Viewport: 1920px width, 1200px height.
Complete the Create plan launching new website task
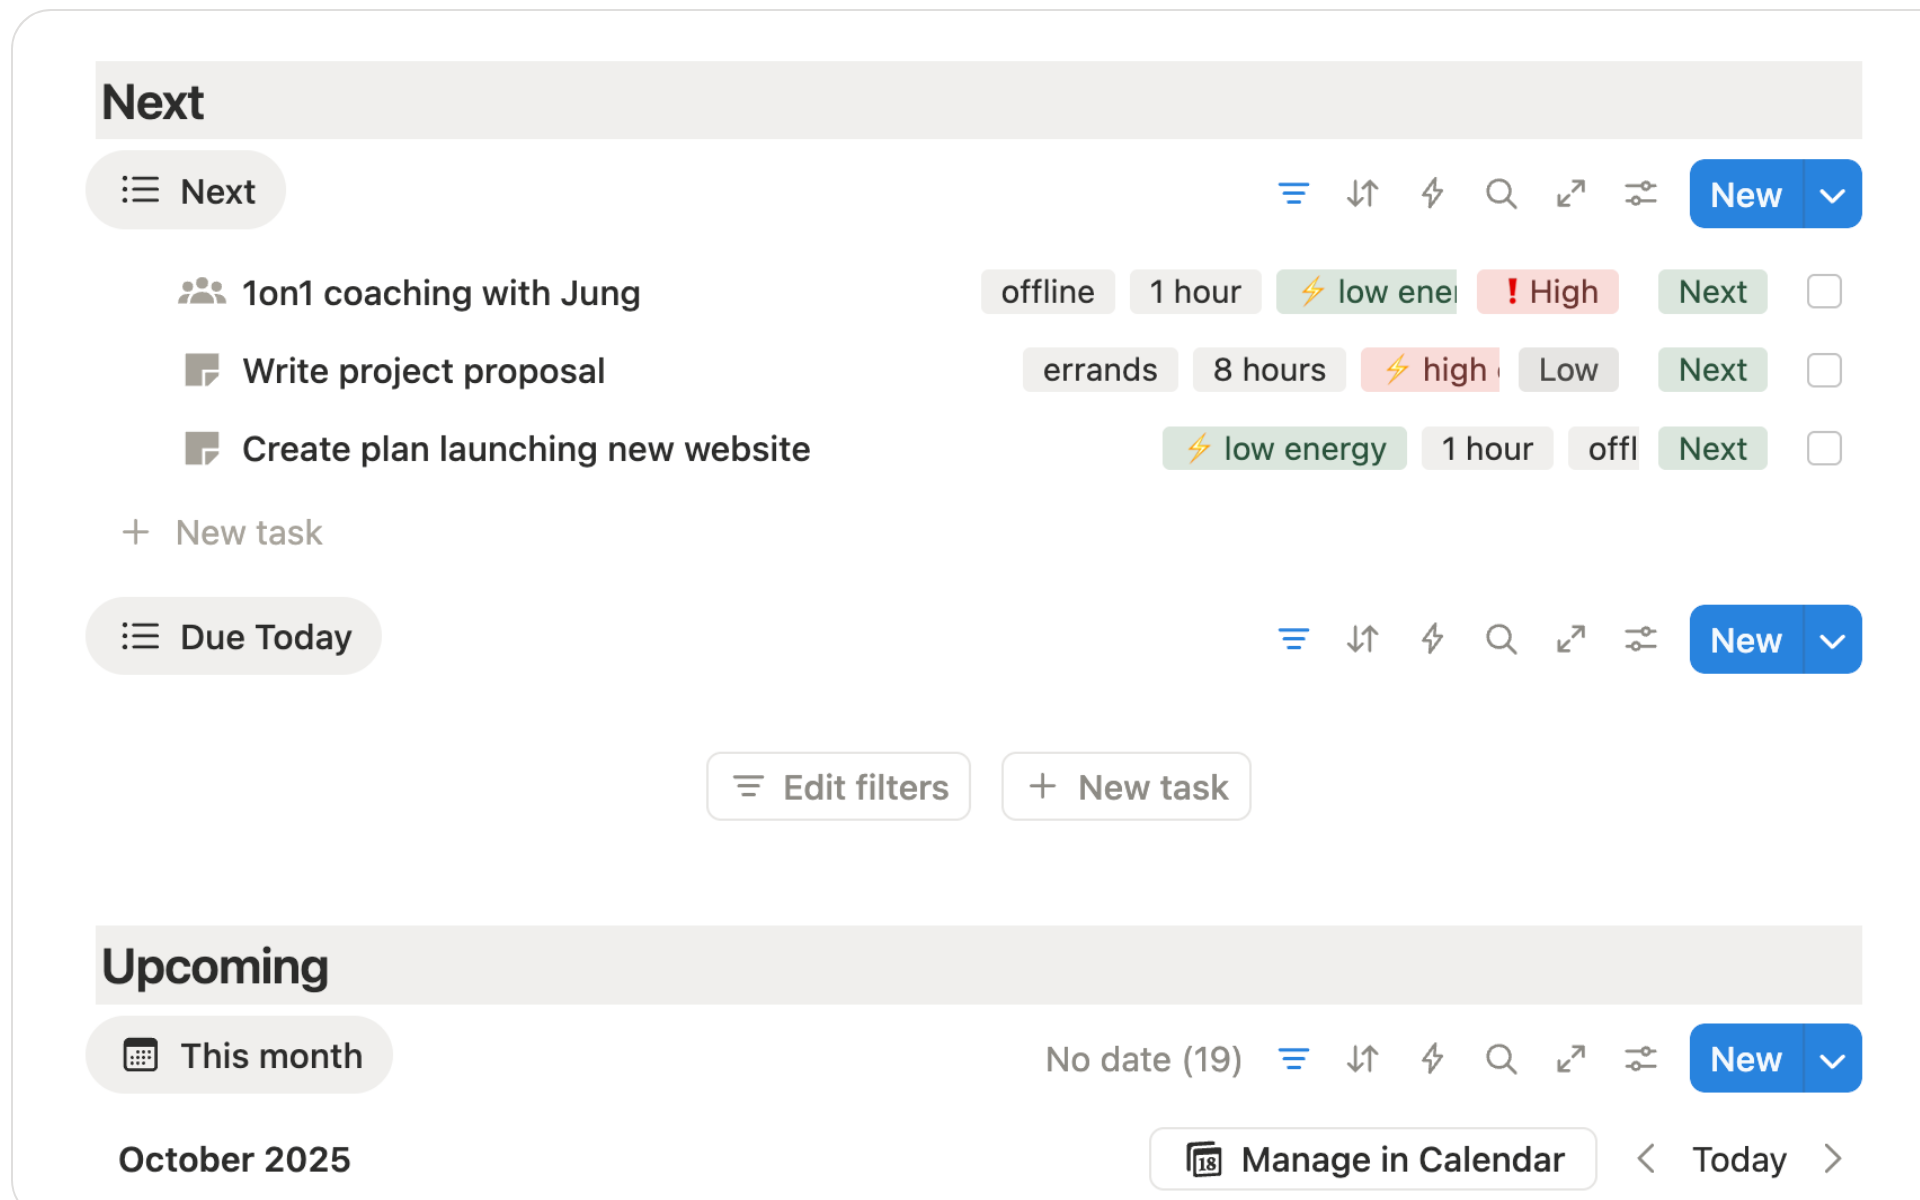[1824, 448]
